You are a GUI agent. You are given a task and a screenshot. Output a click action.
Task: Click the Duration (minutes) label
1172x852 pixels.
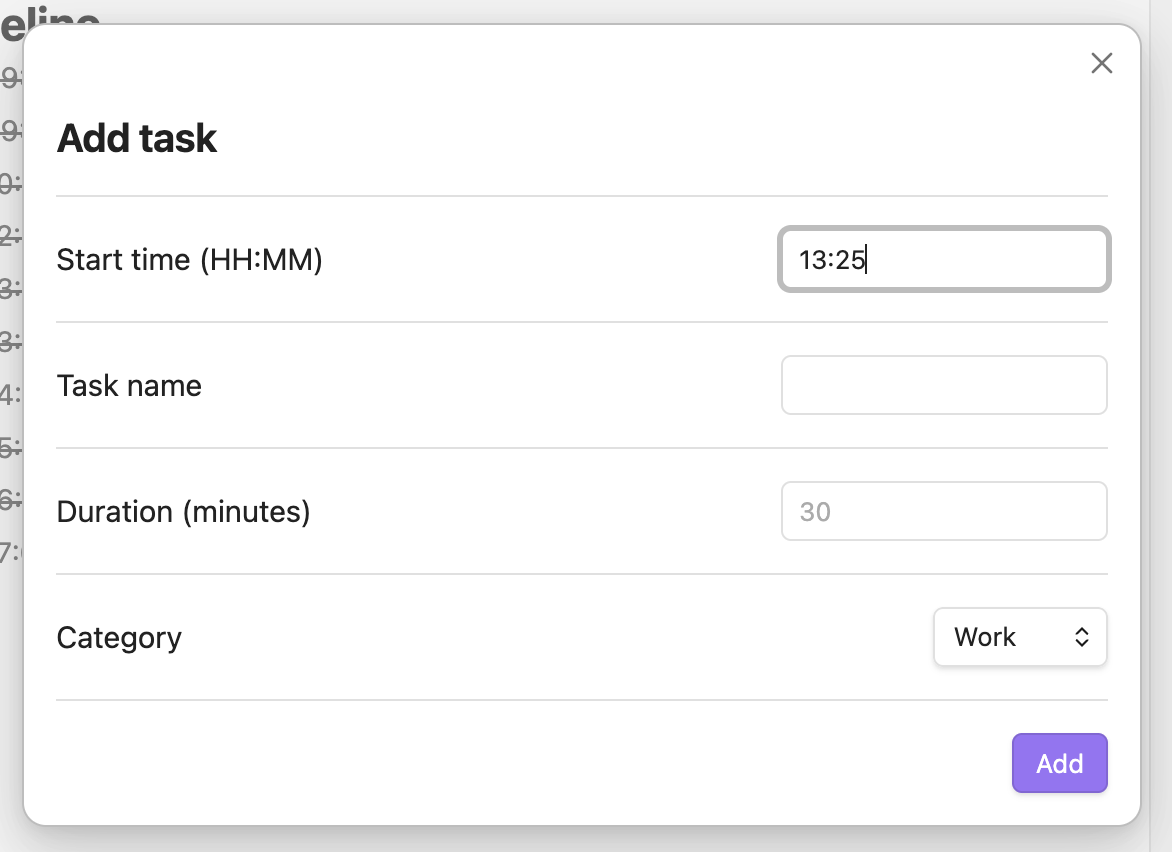184,512
